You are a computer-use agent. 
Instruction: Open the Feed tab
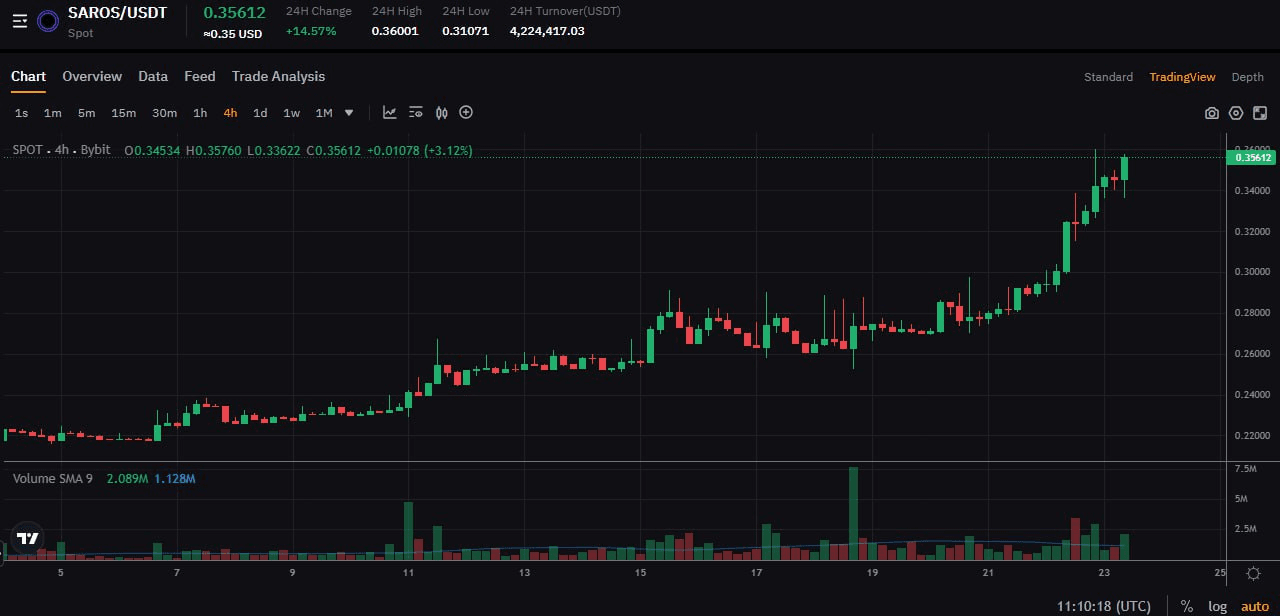(x=200, y=76)
